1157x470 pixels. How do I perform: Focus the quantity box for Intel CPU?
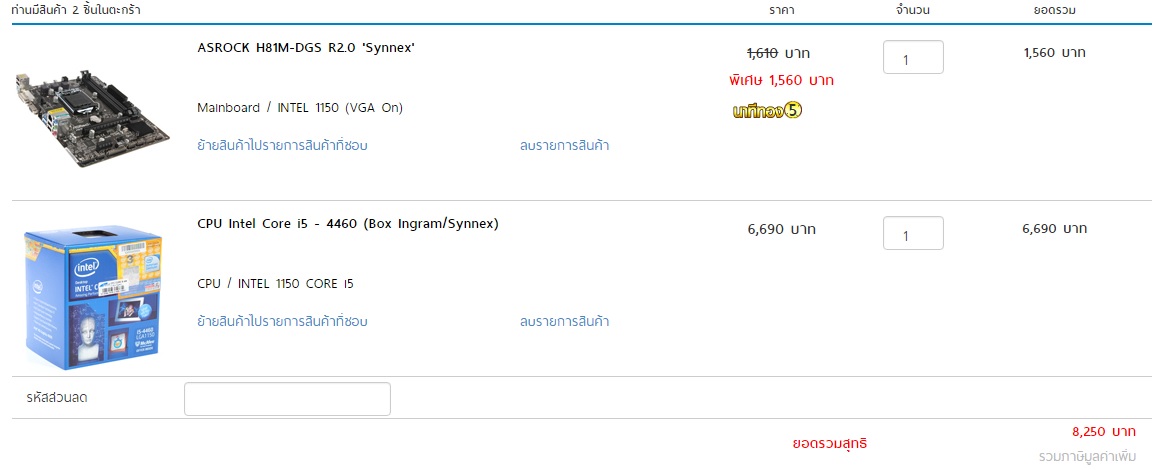(x=913, y=233)
